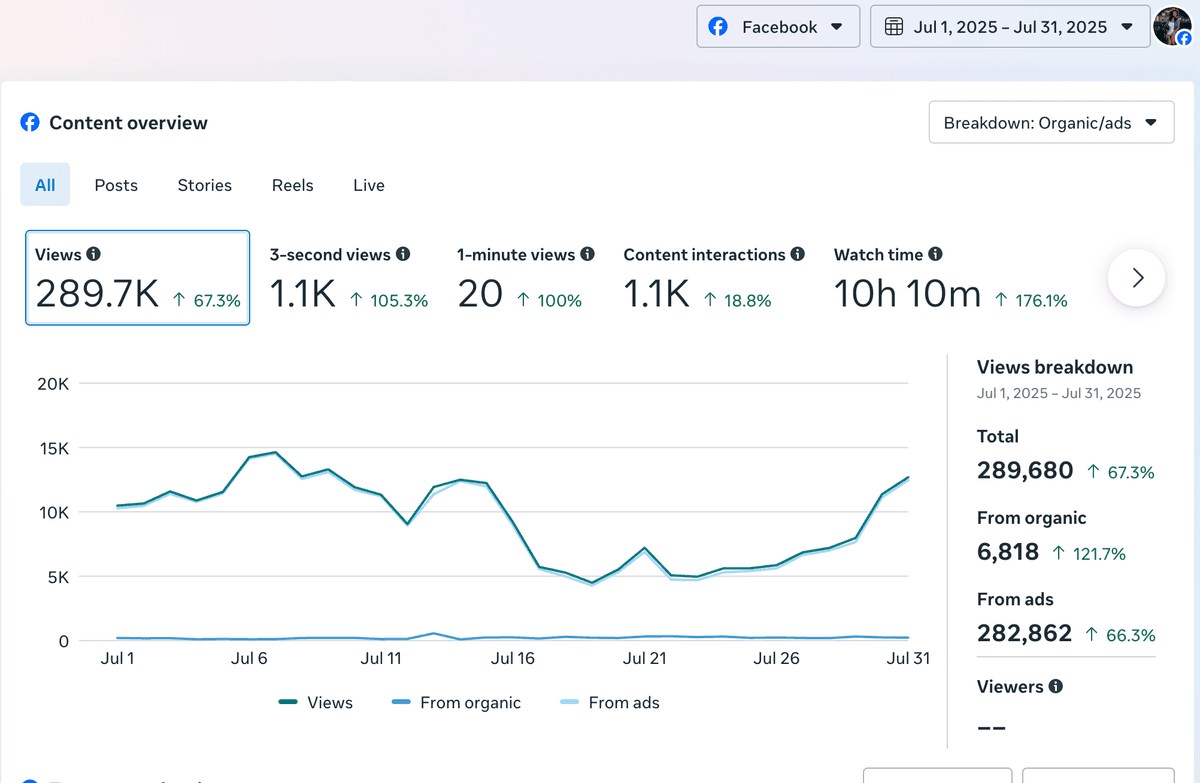Click the right arrow to show more metrics
1200x783 pixels.
click(x=1137, y=278)
